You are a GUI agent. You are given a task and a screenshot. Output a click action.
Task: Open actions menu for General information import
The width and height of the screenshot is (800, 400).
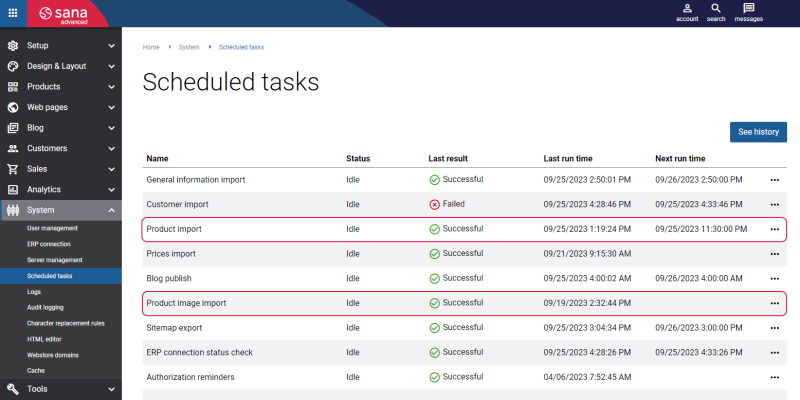click(774, 180)
